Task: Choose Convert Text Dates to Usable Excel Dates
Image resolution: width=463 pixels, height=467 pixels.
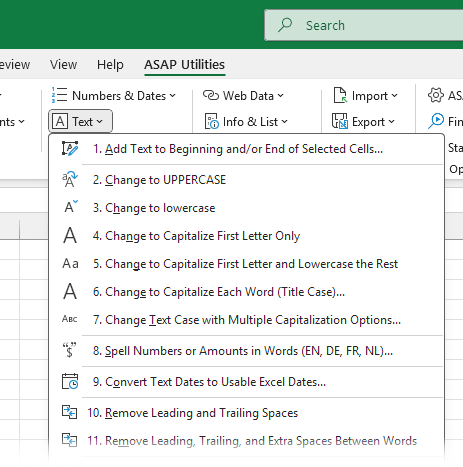Action: pyautogui.click(x=247, y=382)
